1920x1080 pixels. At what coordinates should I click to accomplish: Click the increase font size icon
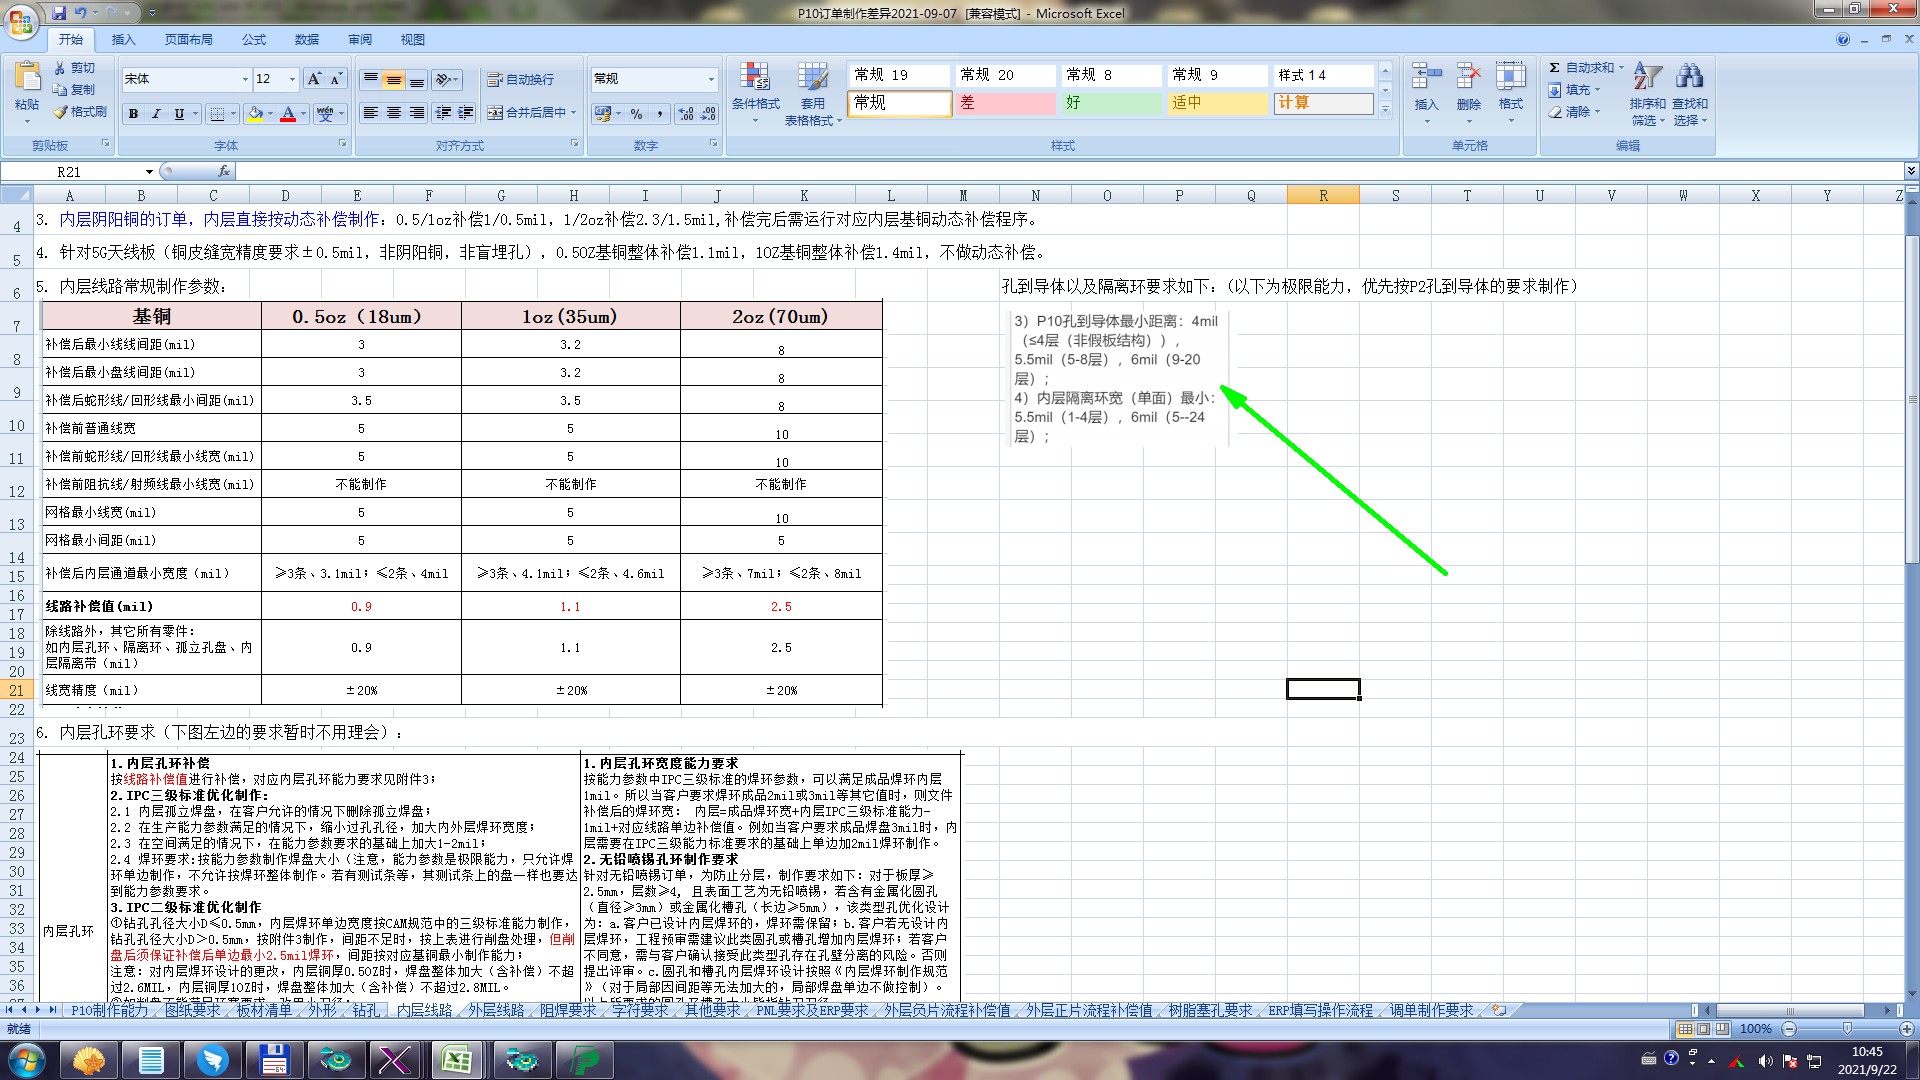tap(314, 79)
